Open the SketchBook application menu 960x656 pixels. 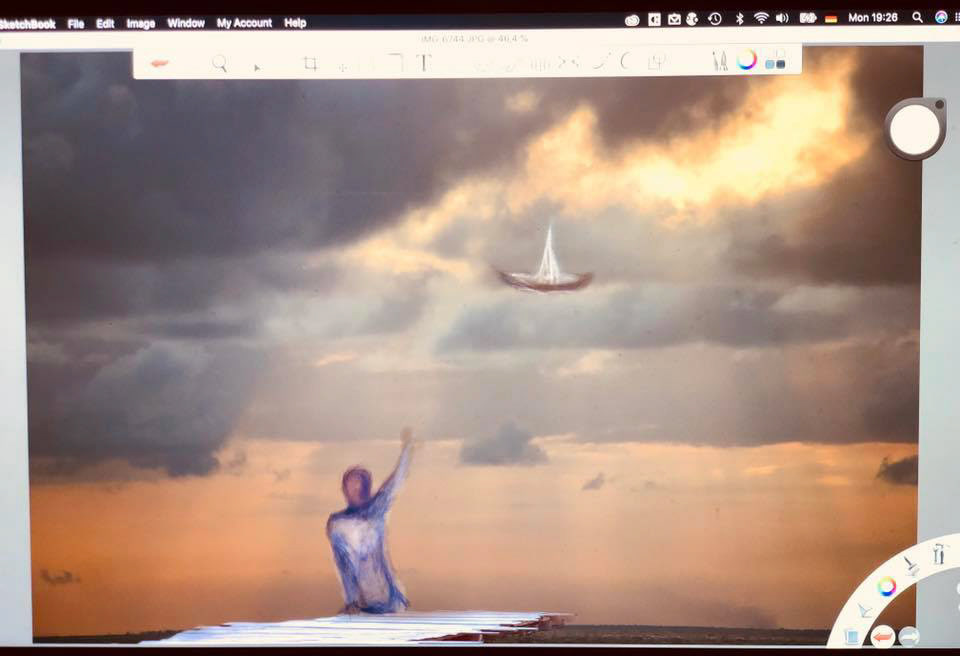pyautogui.click(x=28, y=25)
